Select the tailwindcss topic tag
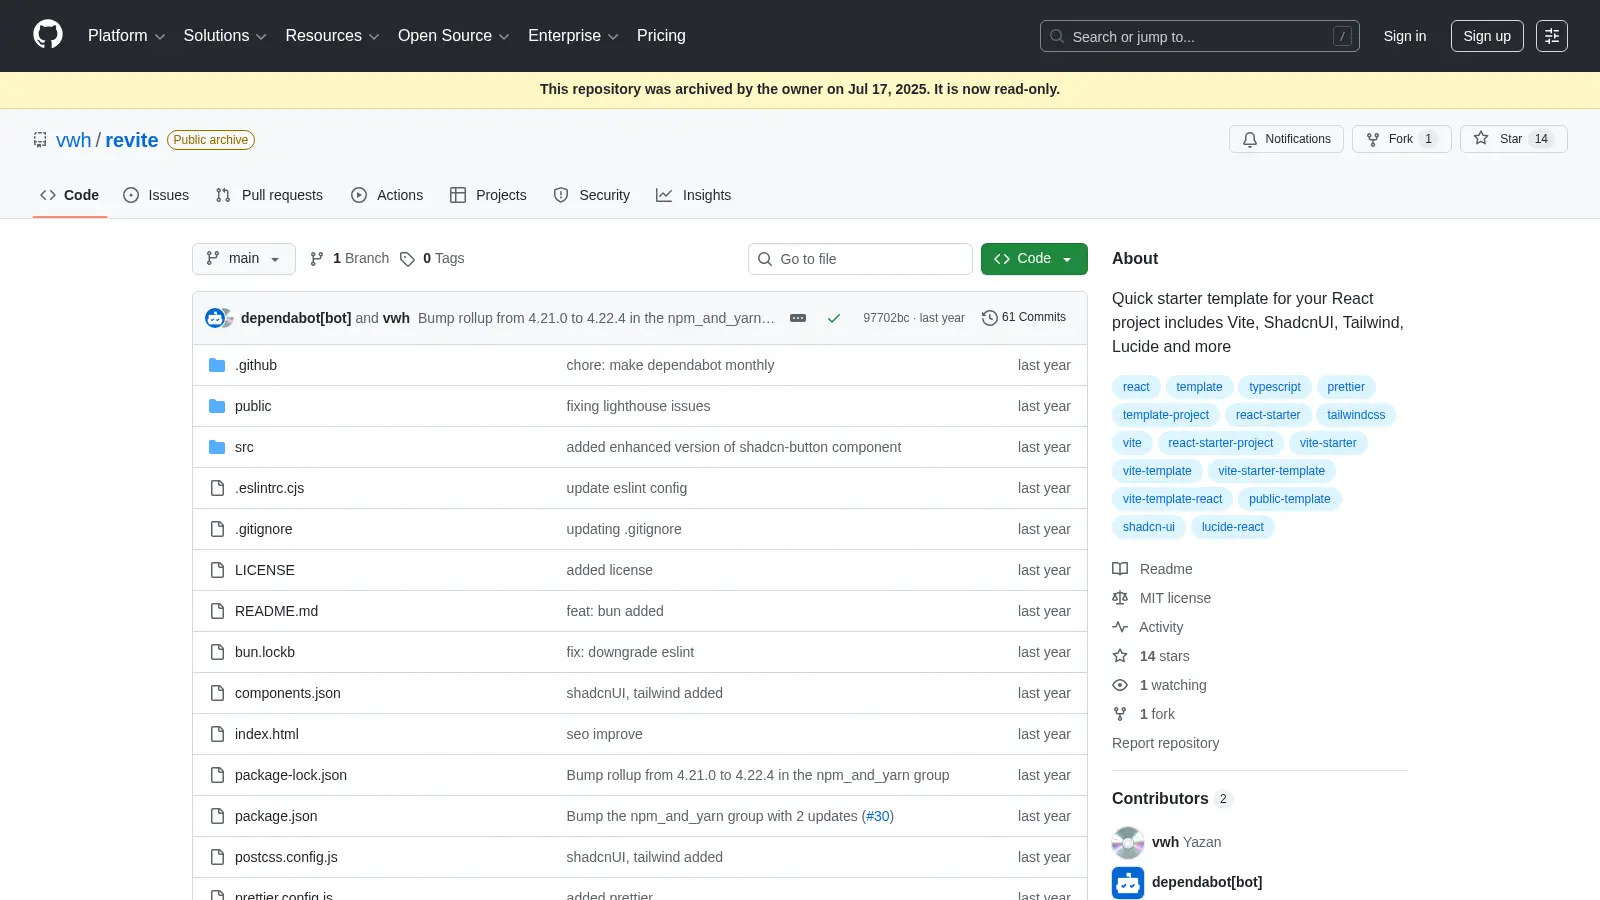Viewport: 1600px width, 900px height. pyautogui.click(x=1356, y=415)
